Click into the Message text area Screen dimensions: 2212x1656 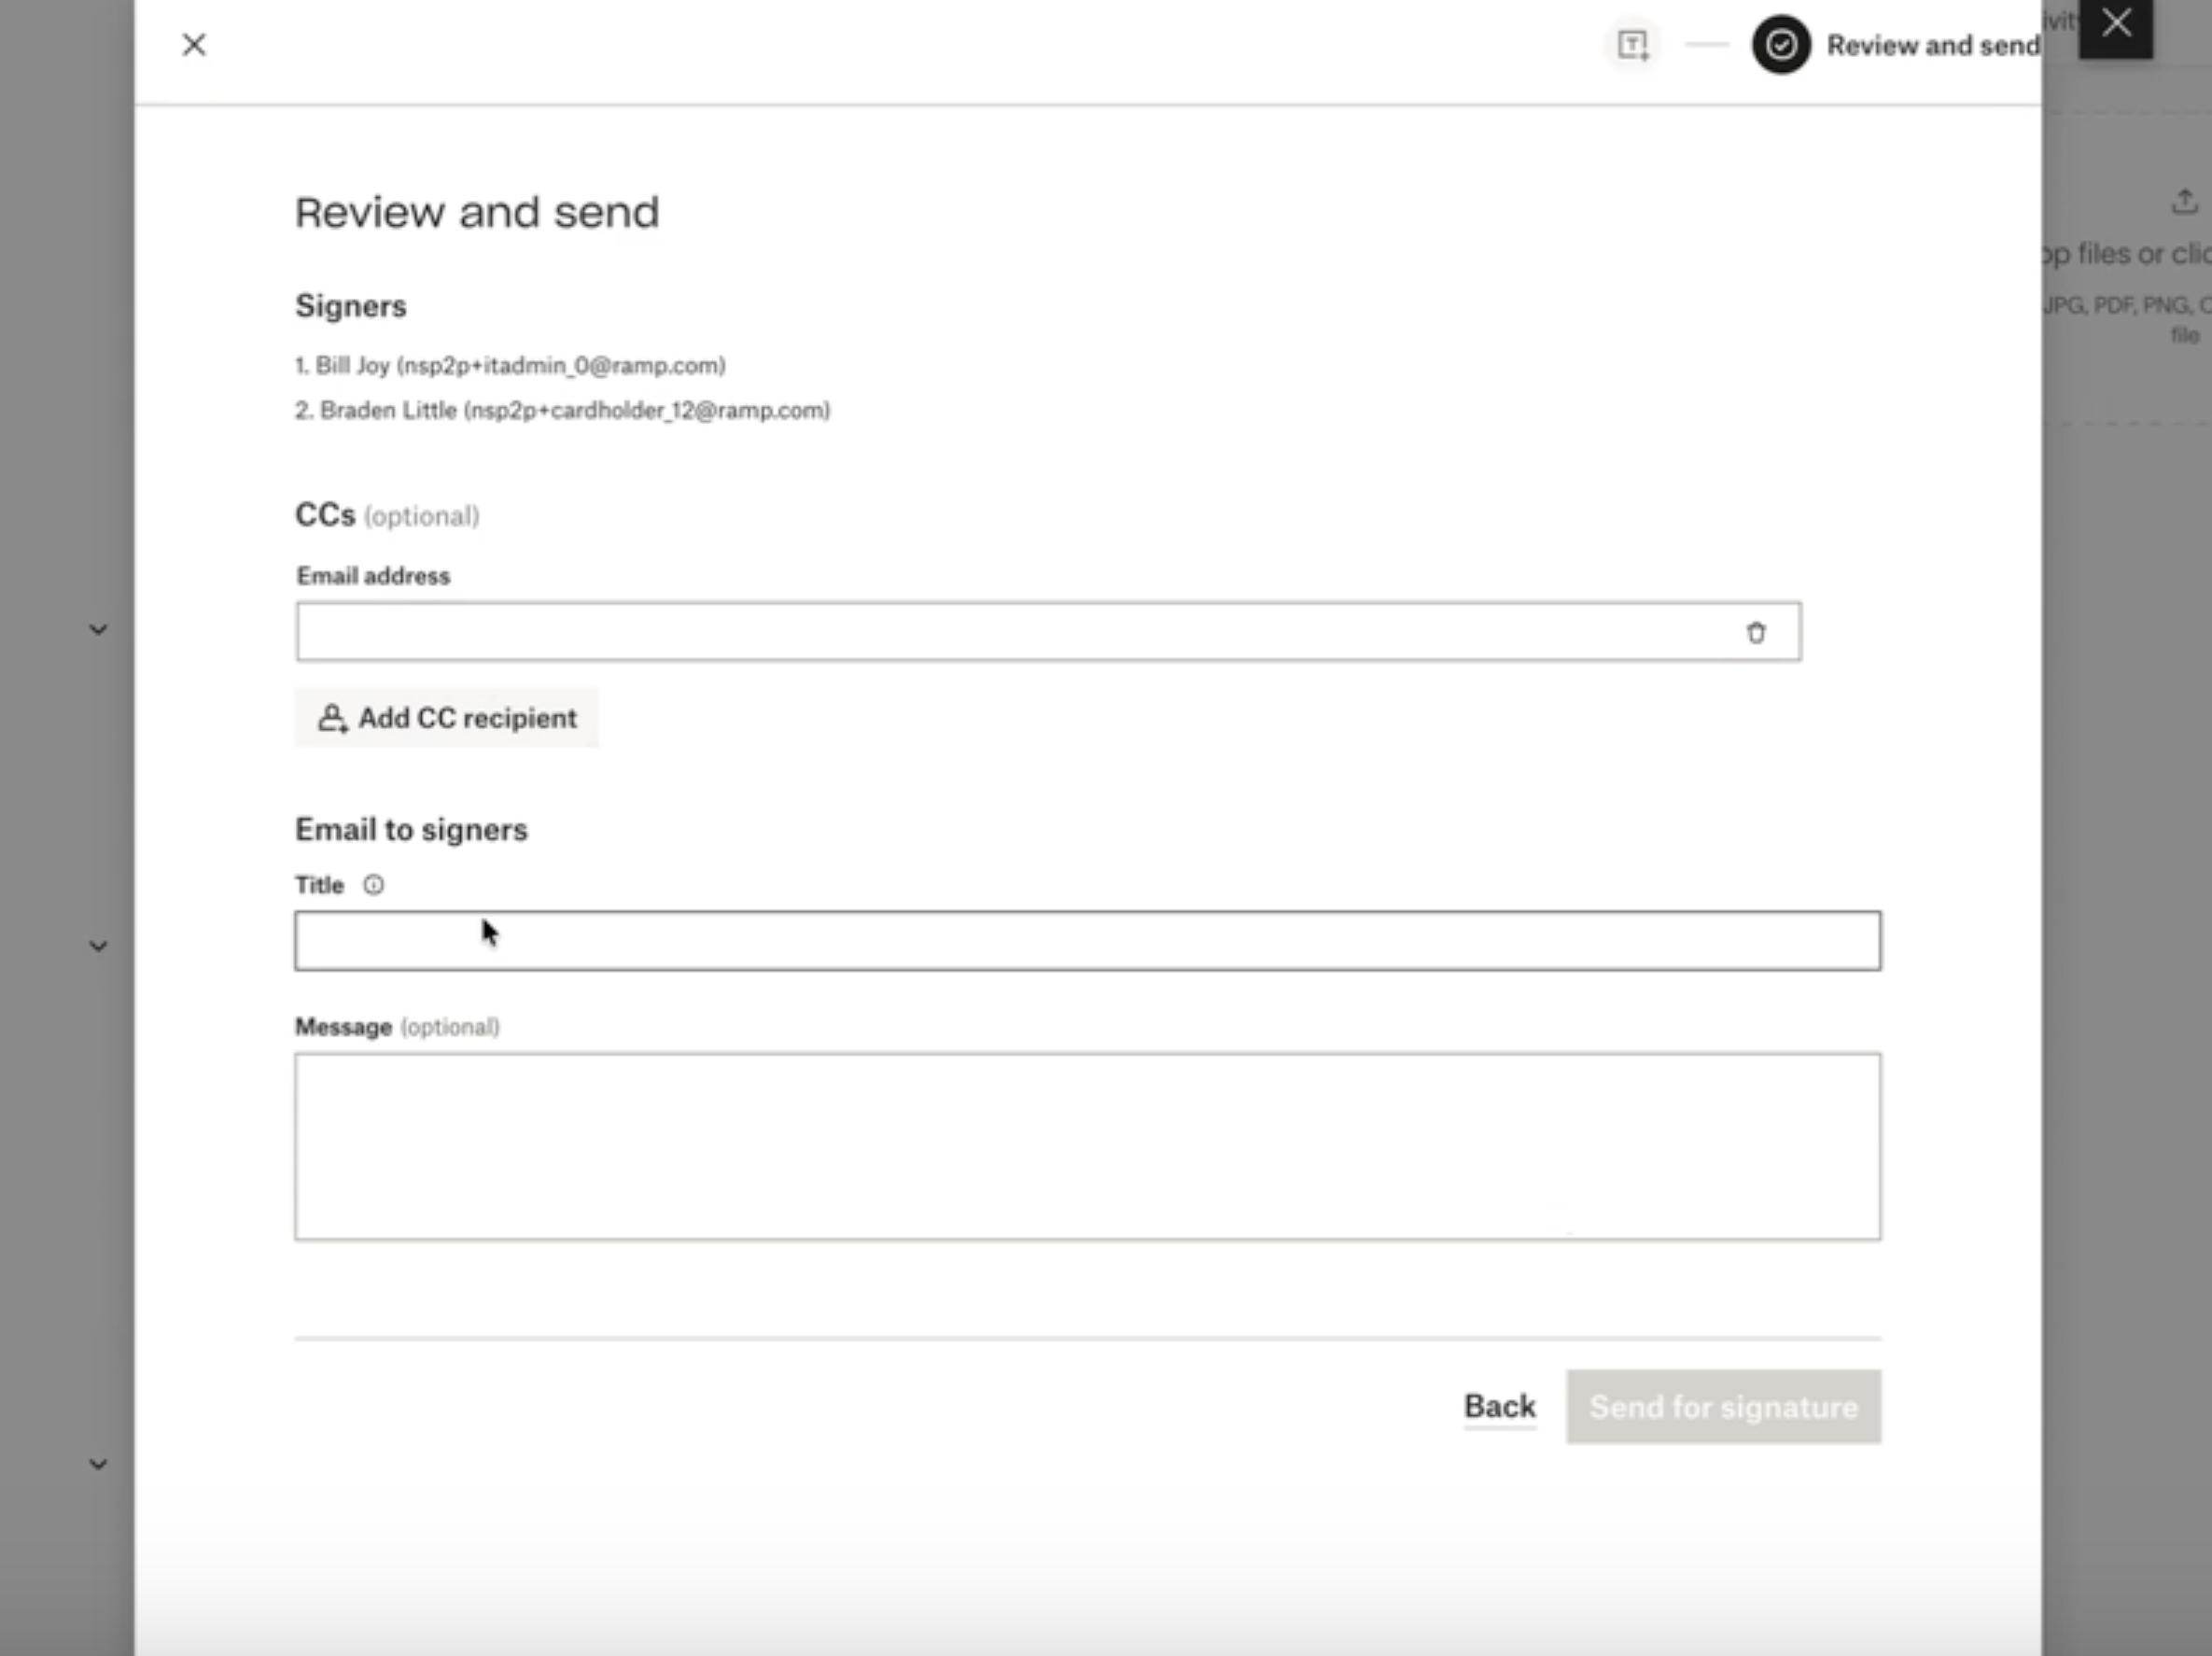(x=1087, y=1146)
